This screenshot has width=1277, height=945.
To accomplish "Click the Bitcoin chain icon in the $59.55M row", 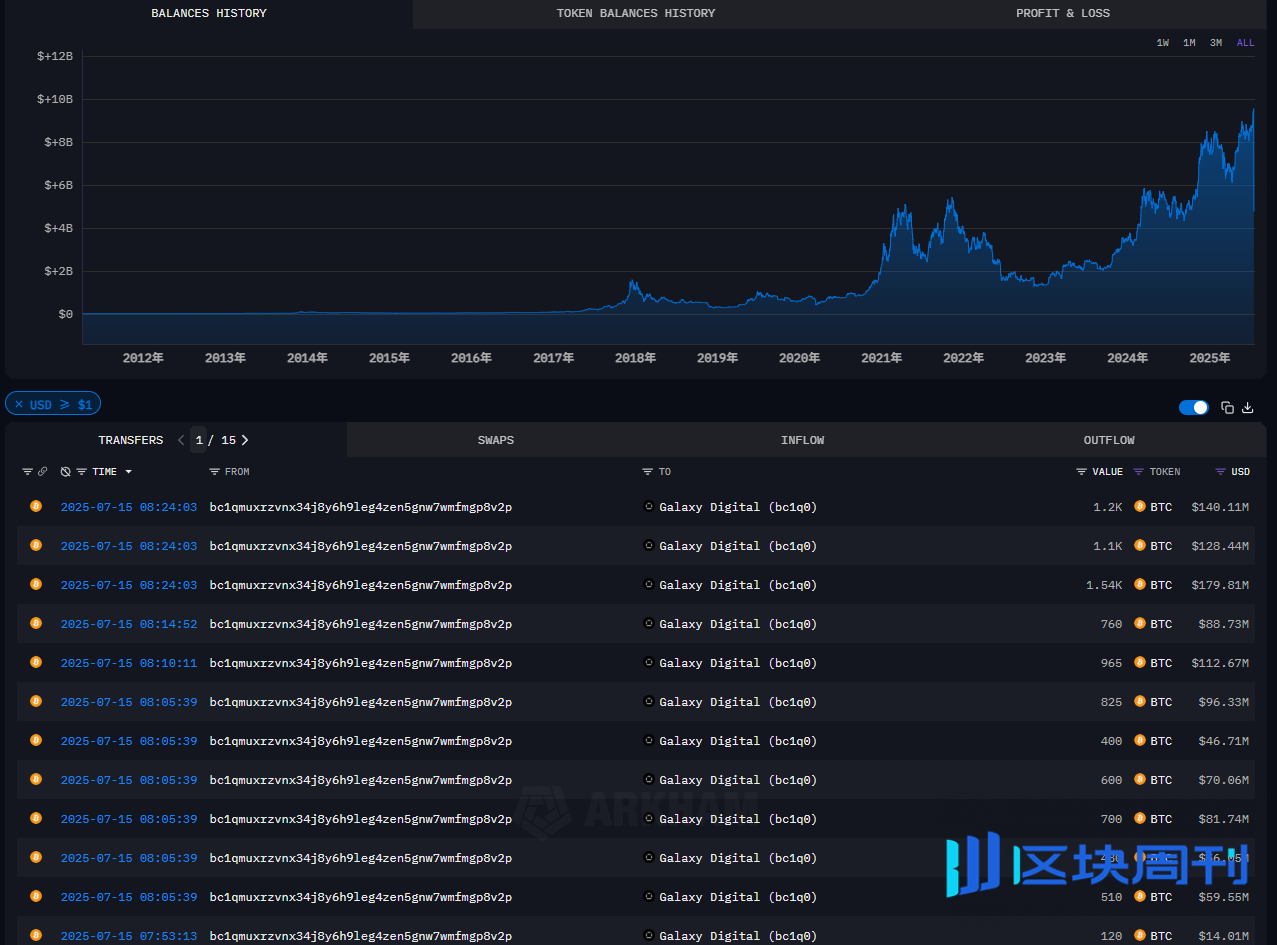I will [36, 896].
